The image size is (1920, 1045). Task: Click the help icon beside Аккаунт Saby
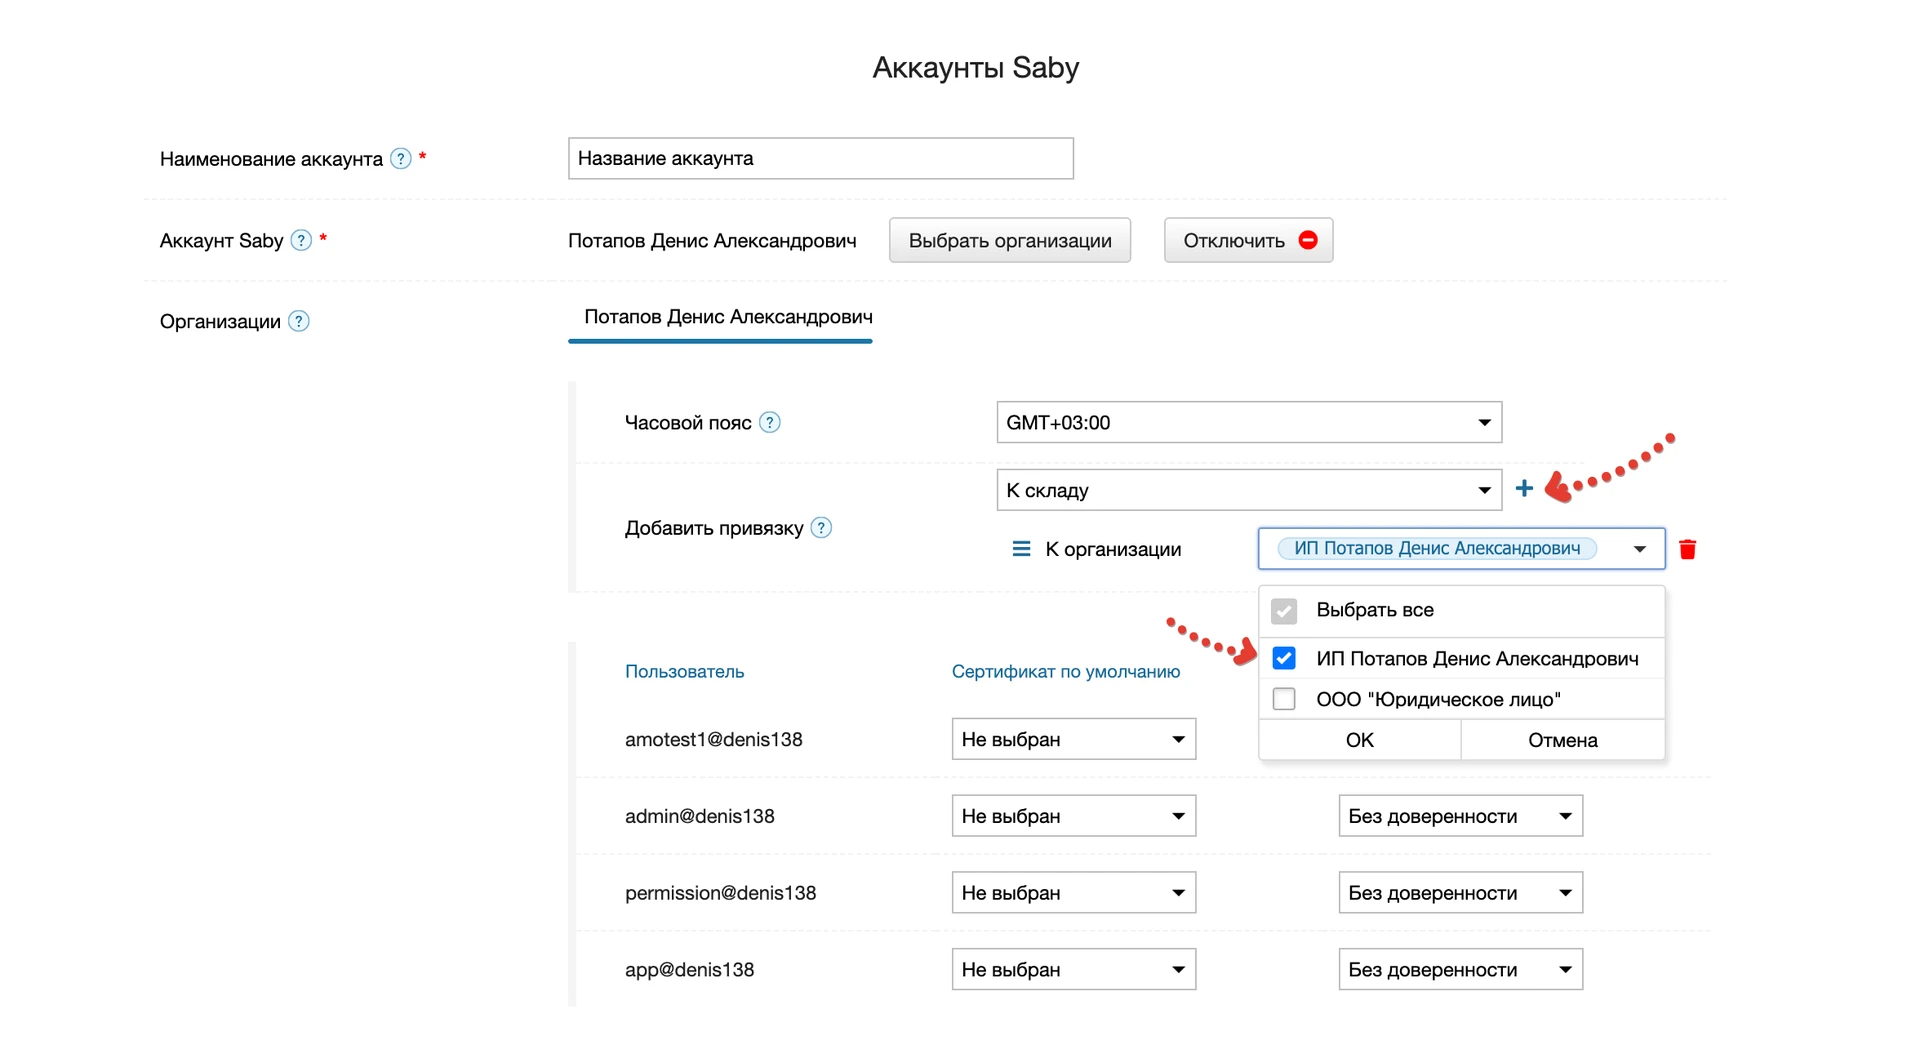click(x=301, y=240)
